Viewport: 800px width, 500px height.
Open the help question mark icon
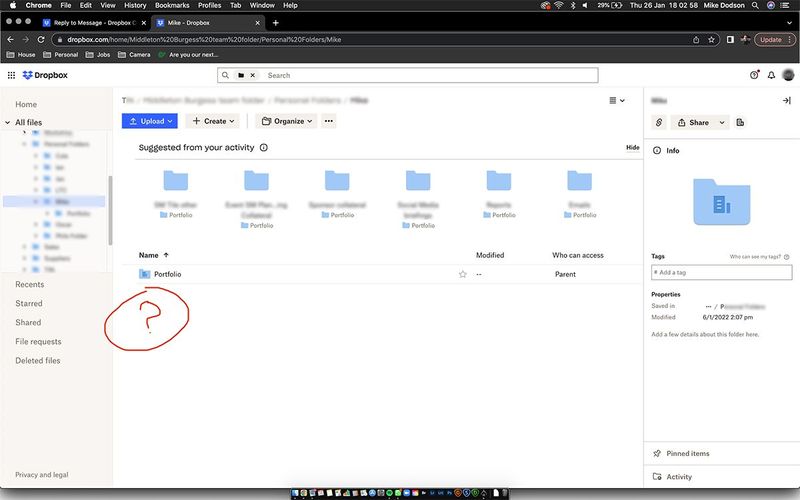pos(754,75)
